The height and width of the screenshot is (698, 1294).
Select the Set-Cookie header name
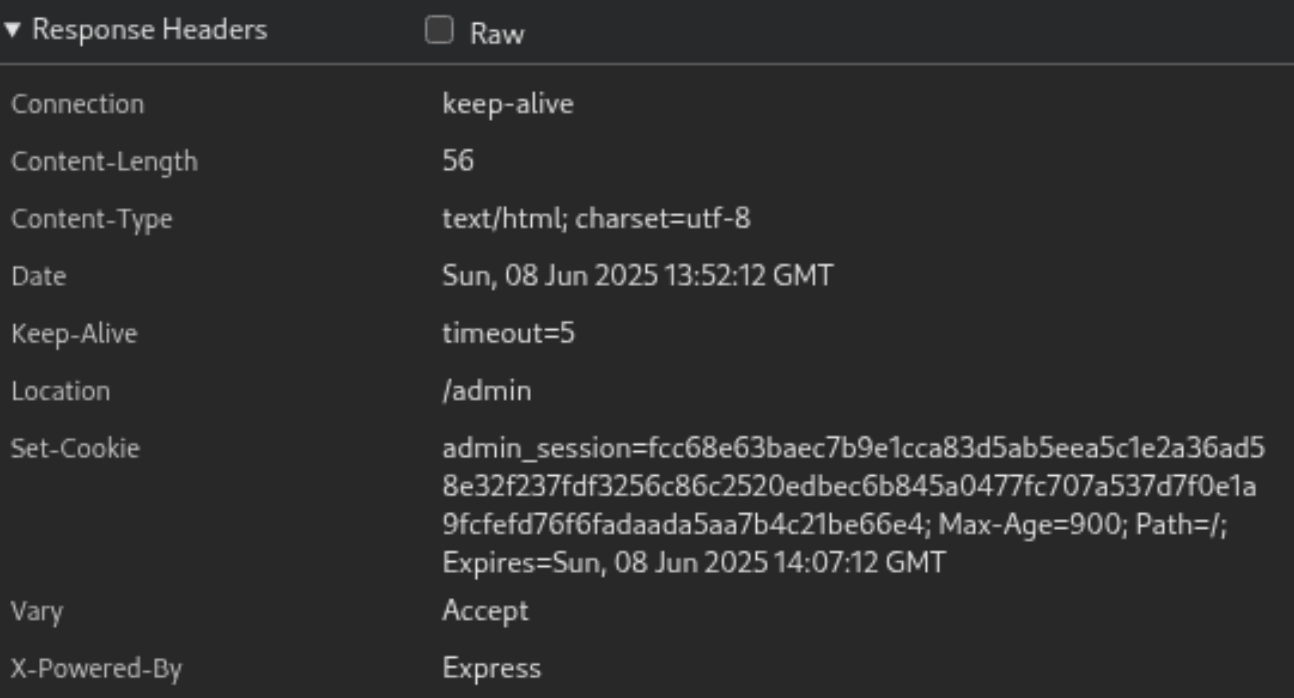tap(75, 448)
